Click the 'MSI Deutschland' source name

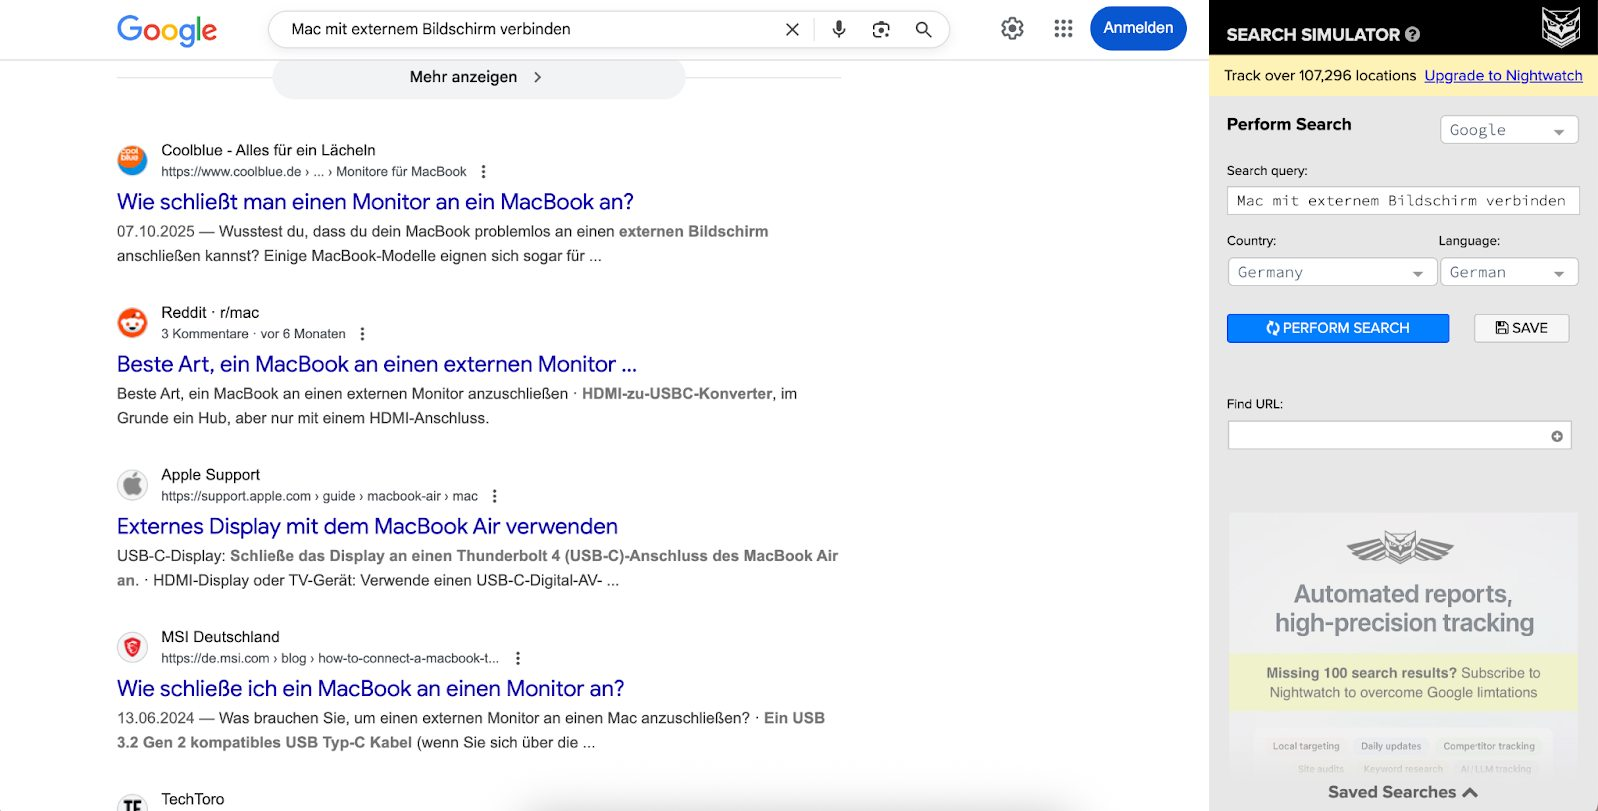click(220, 637)
